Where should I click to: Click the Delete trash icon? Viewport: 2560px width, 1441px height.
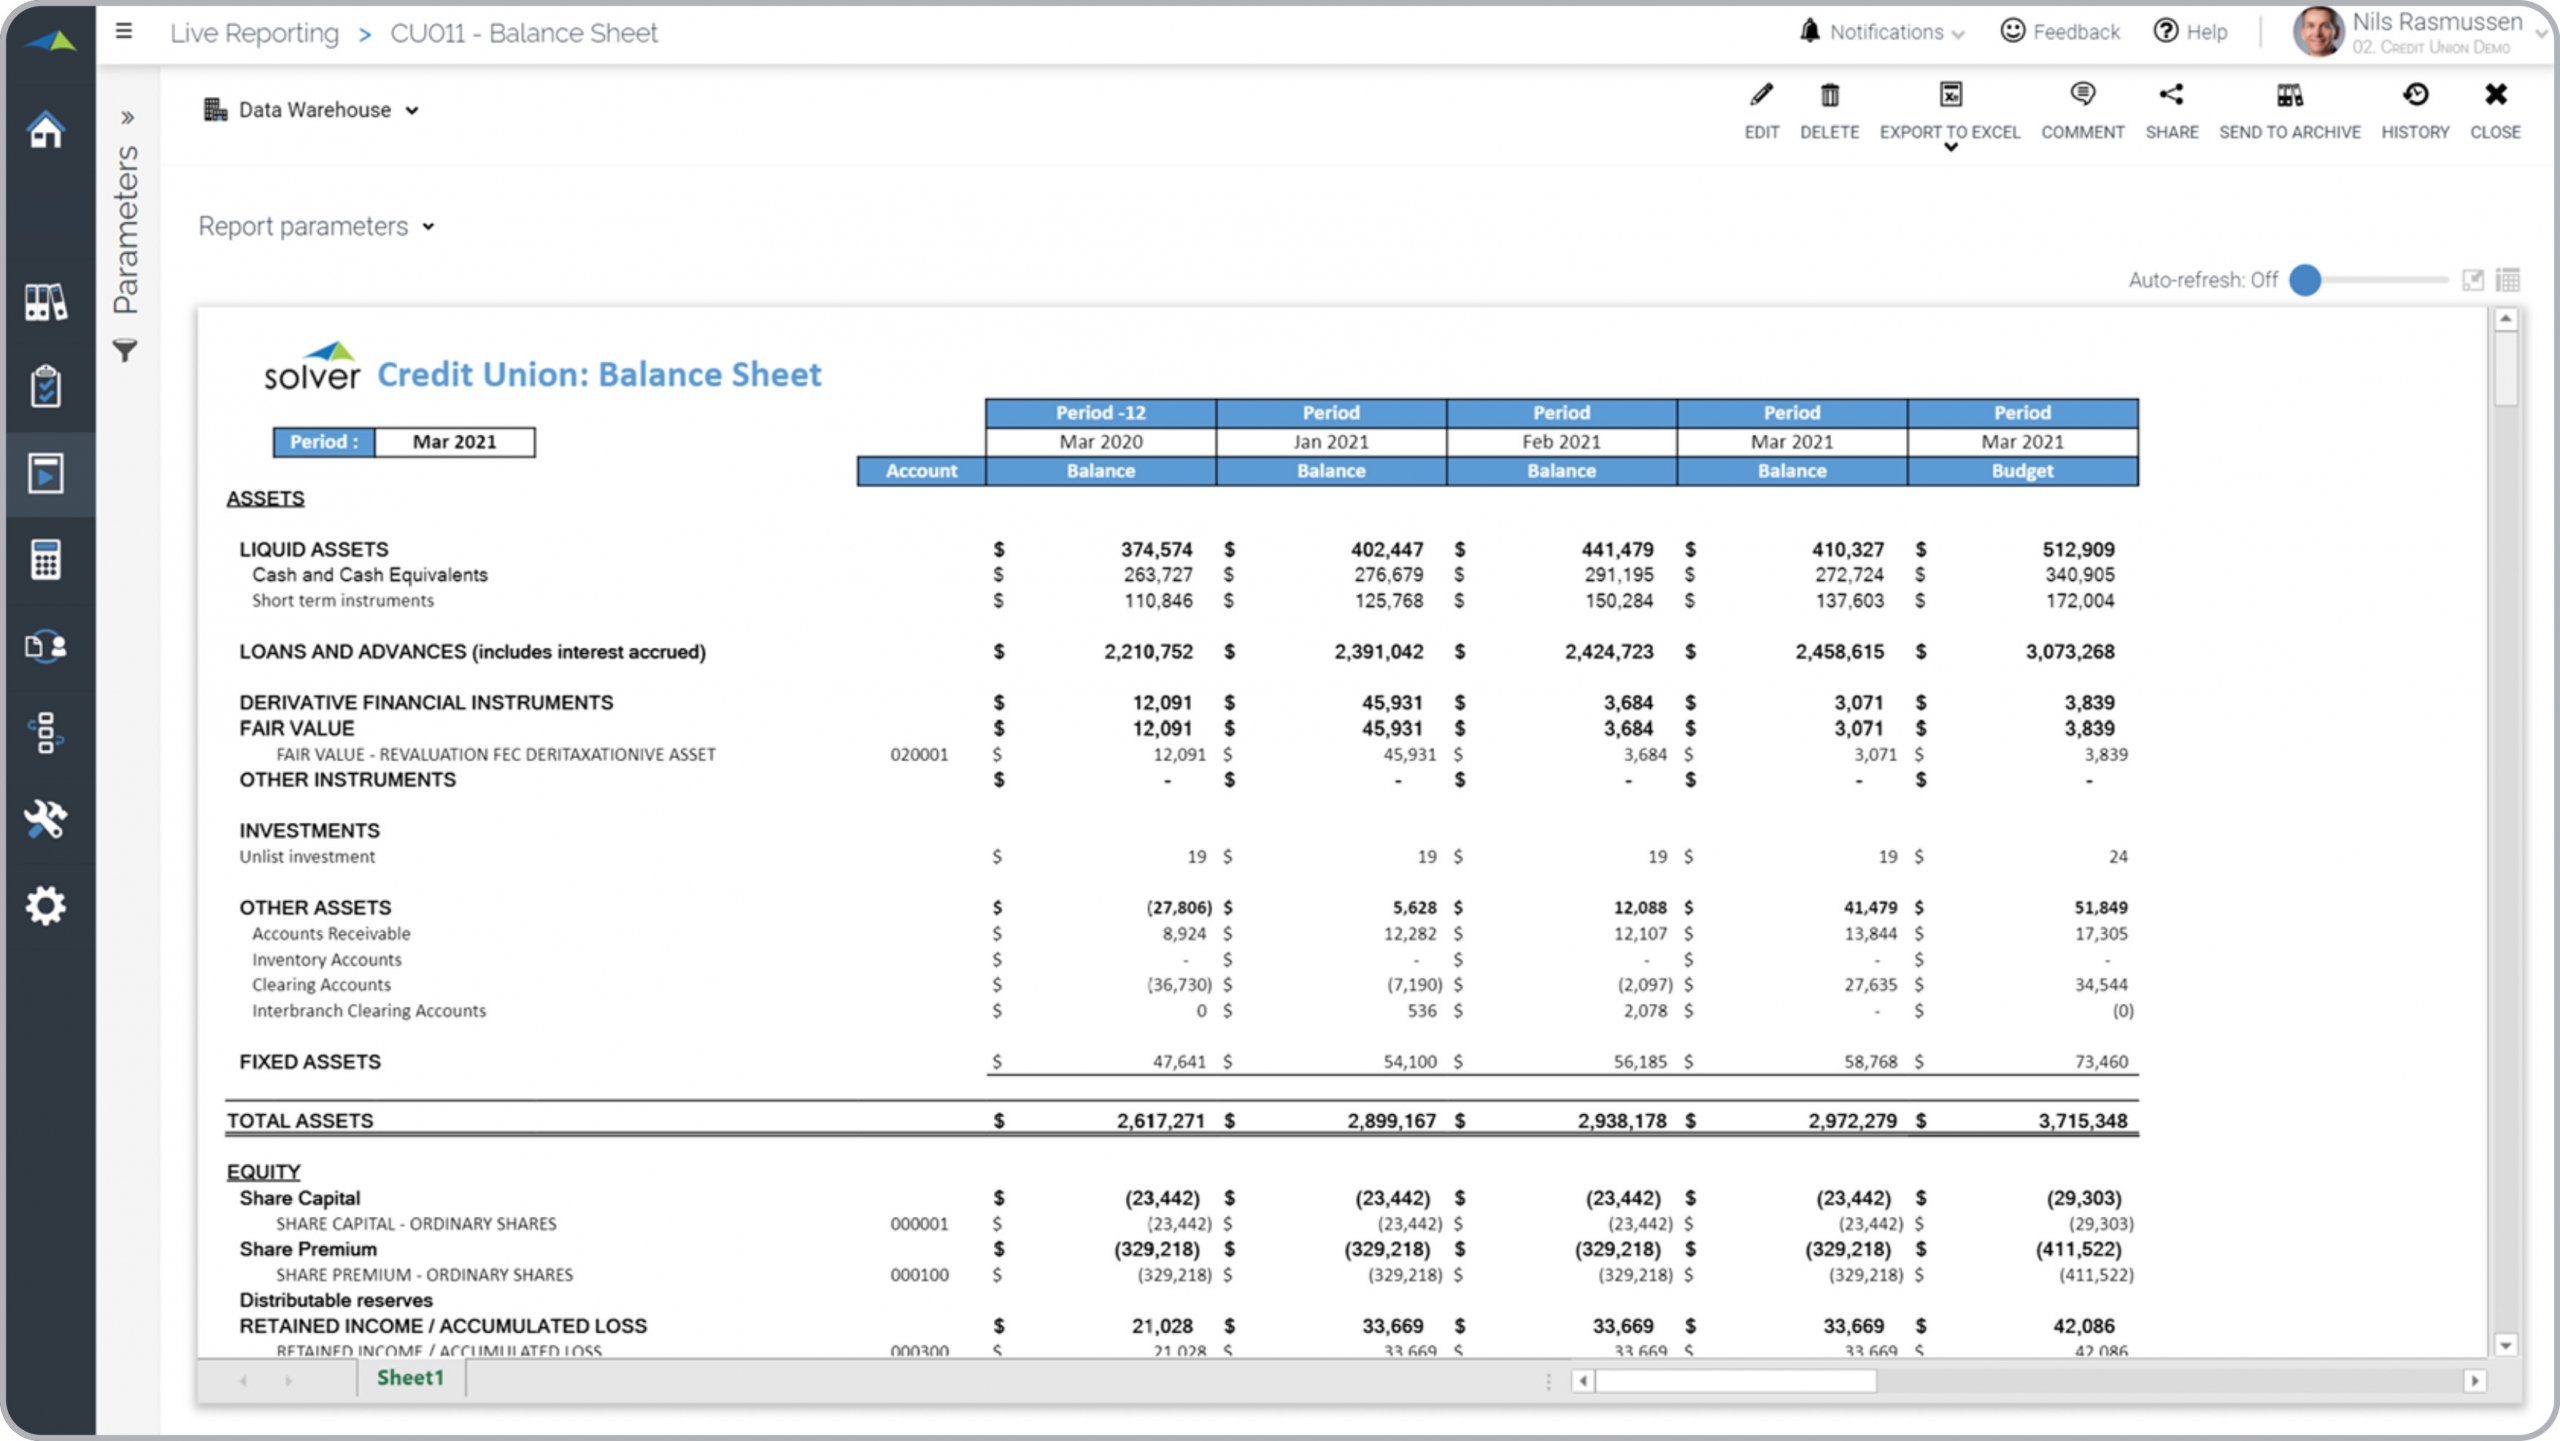[1829, 96]
